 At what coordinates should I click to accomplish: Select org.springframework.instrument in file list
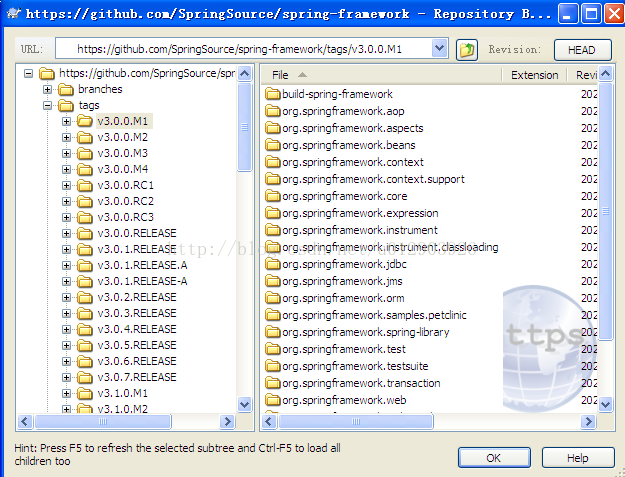click(x=360, y=230)
